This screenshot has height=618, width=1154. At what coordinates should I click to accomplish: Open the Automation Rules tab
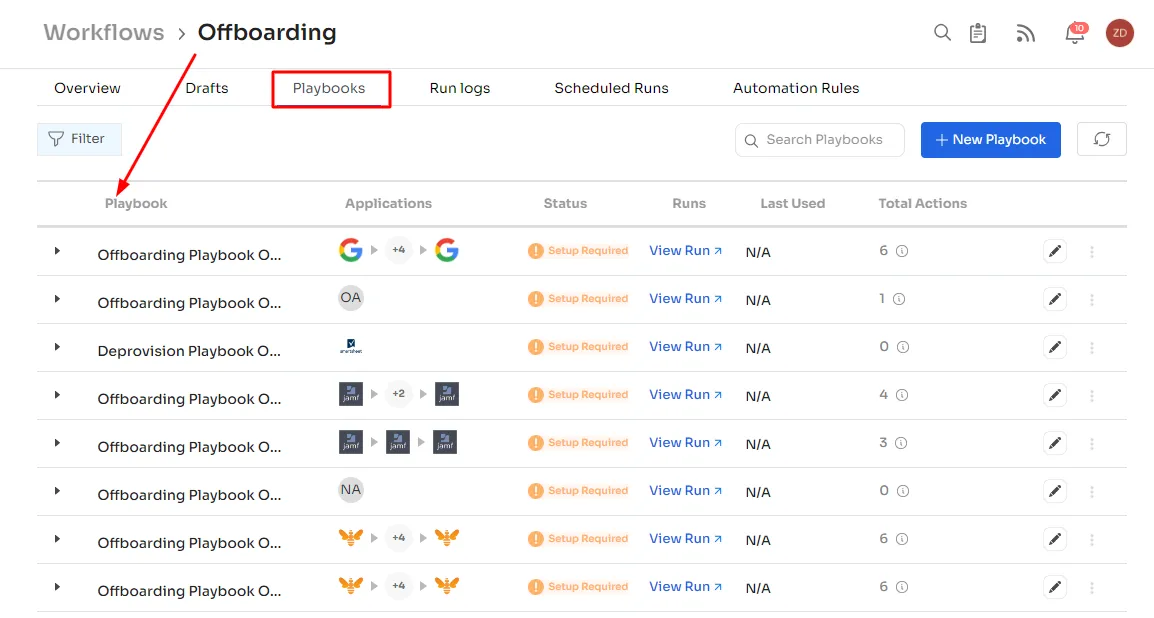point(796,88)
